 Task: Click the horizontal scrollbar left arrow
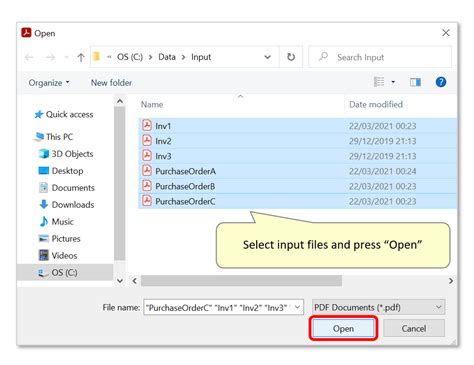134,281
